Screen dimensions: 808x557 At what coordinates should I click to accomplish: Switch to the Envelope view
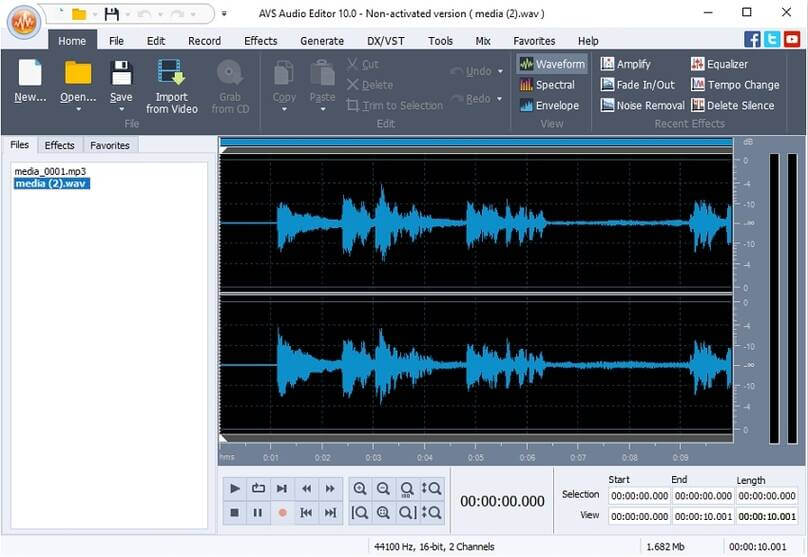tap(549, 105)
